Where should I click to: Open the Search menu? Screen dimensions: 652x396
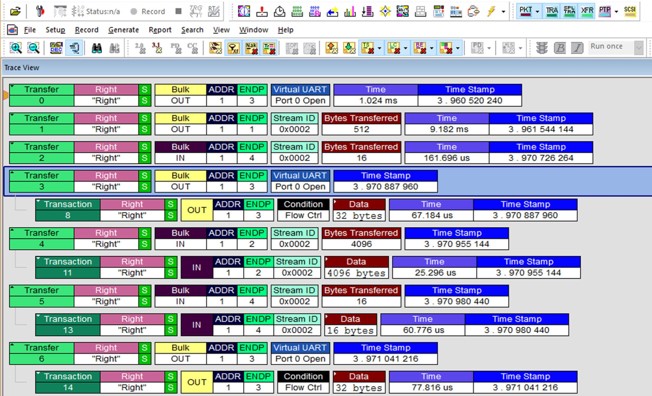click(x=192, y=30)
